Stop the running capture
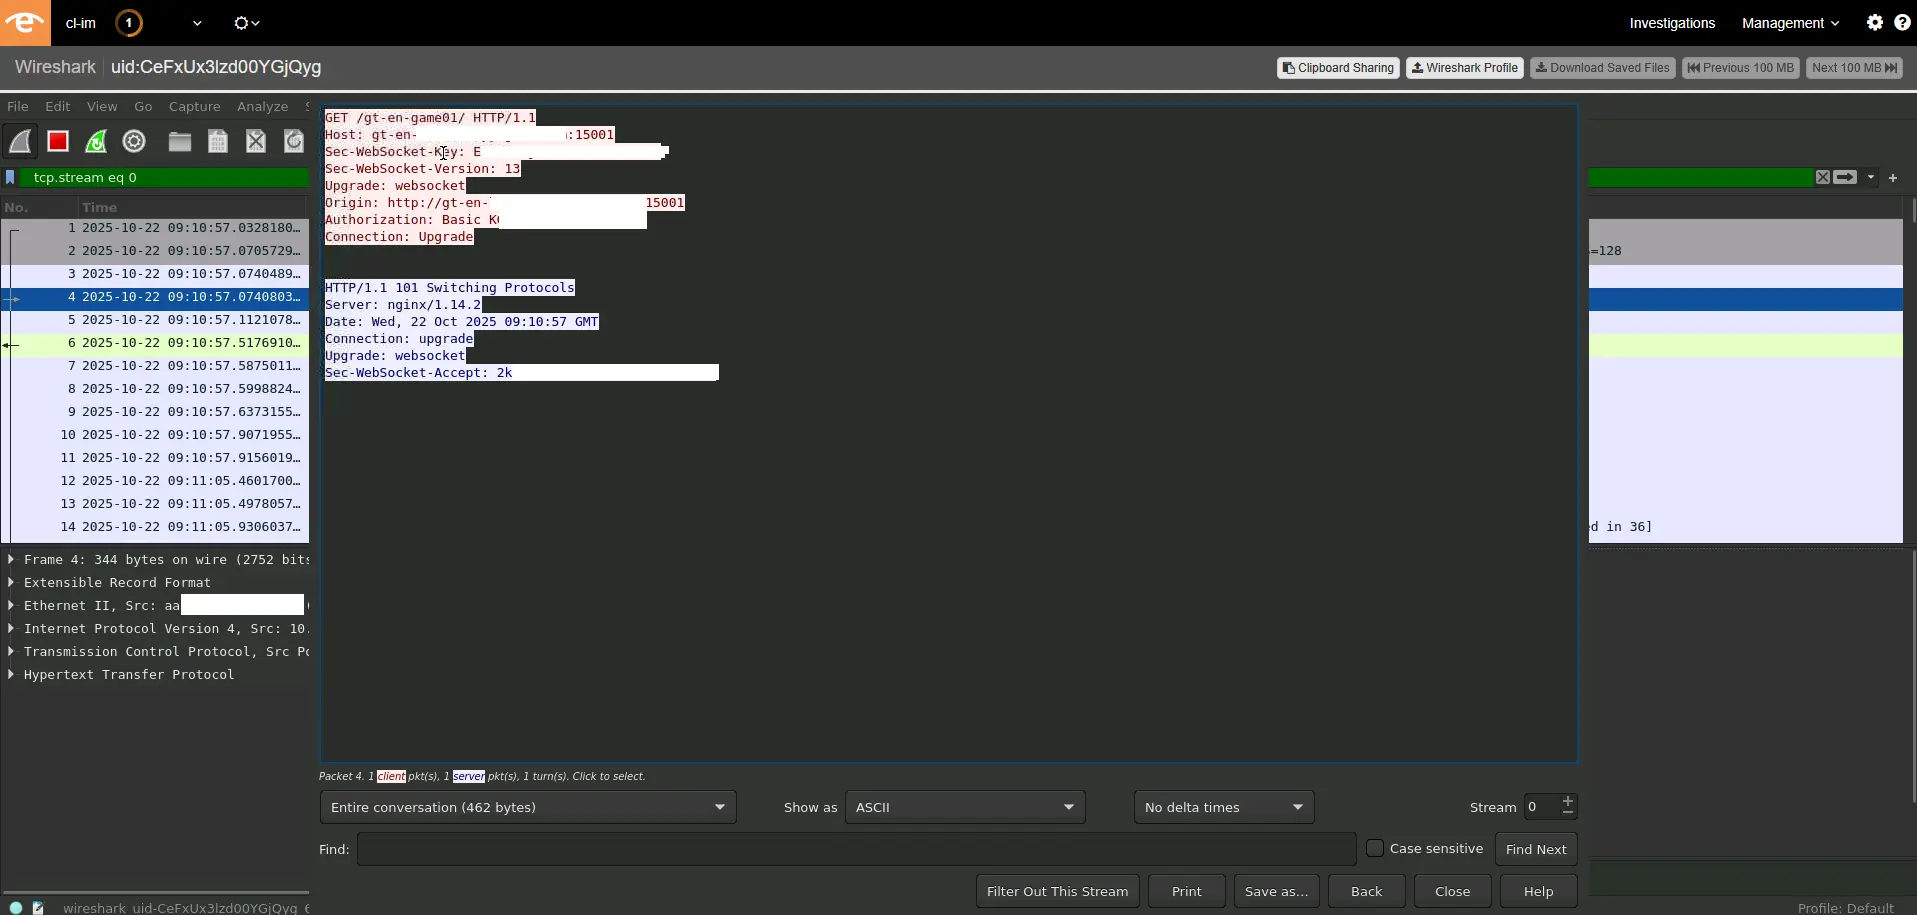This screenshot has width=1917, height=915. coord(57,141)
